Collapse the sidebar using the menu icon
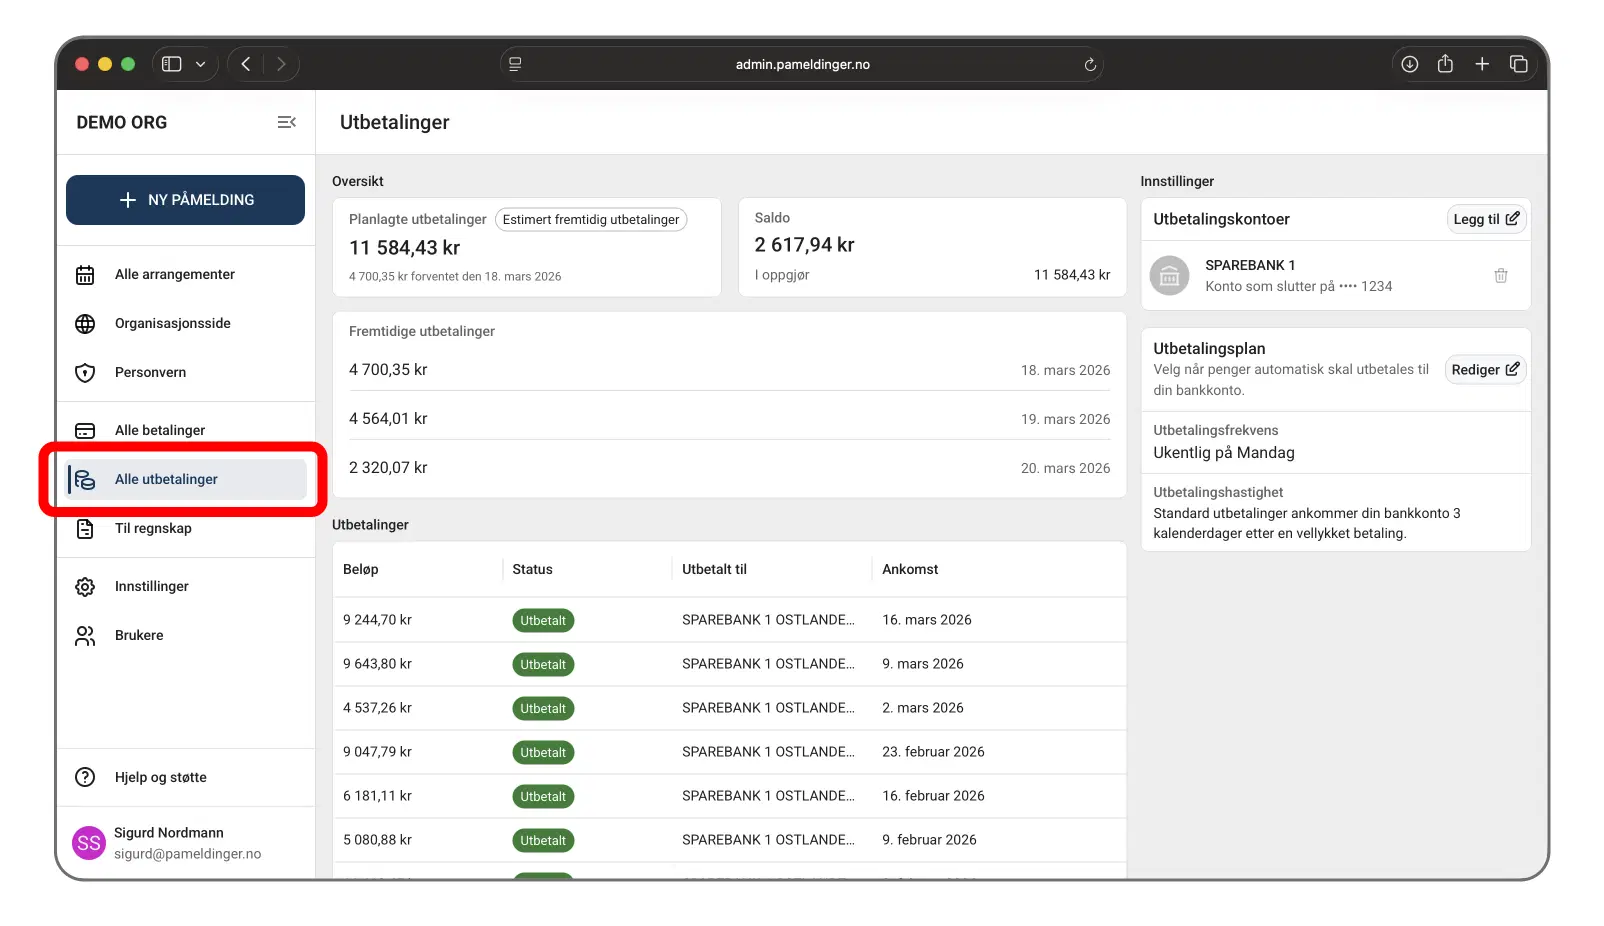This screenshot has width=1604, height=926. 286,122
